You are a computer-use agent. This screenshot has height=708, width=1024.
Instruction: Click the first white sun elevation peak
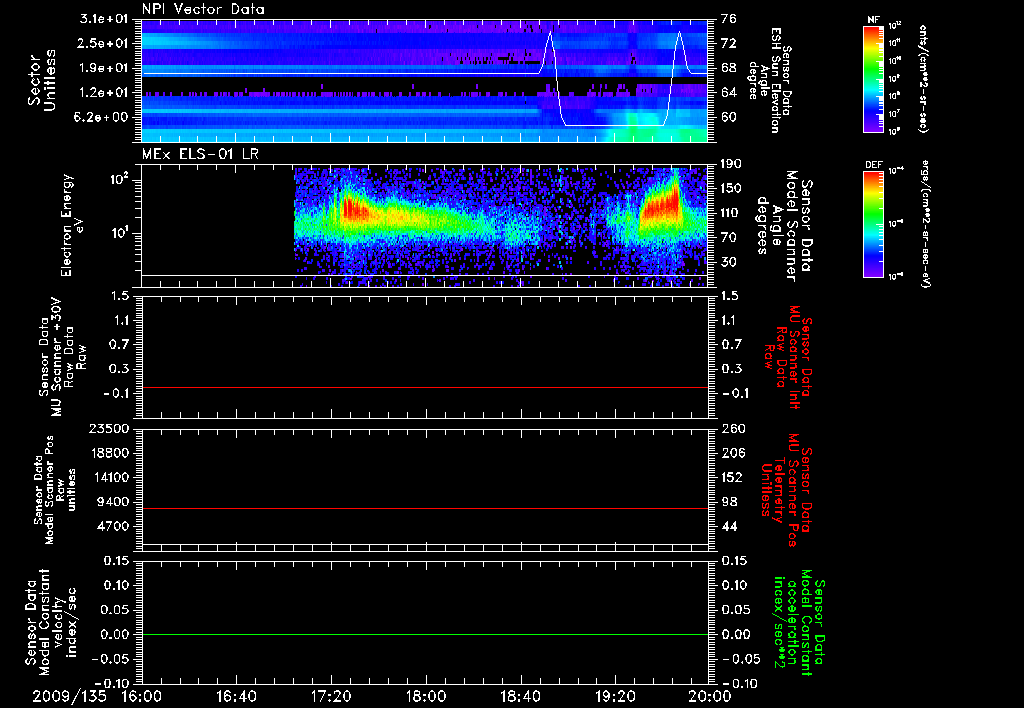551,33
